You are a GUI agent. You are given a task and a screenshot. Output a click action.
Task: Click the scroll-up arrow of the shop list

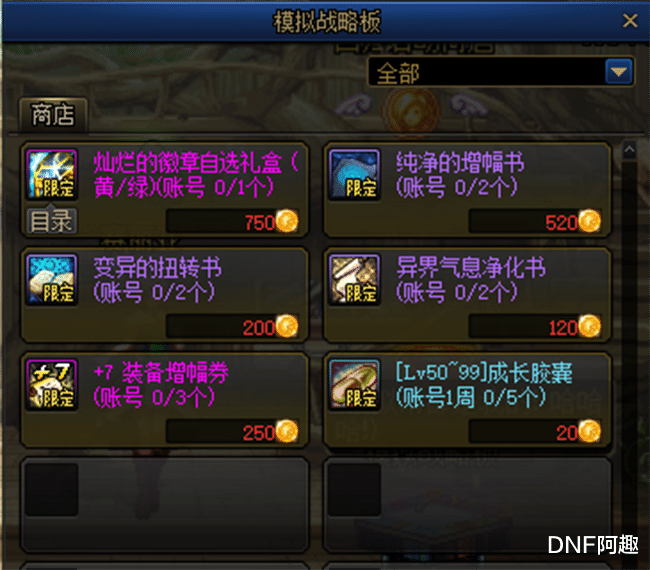click(x=629, y=150)
